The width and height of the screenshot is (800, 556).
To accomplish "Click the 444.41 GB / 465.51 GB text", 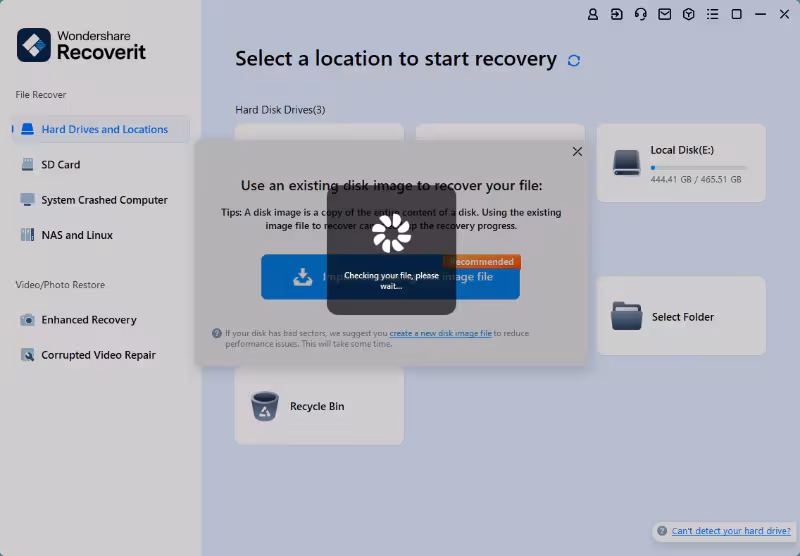I will coord(696,180).
